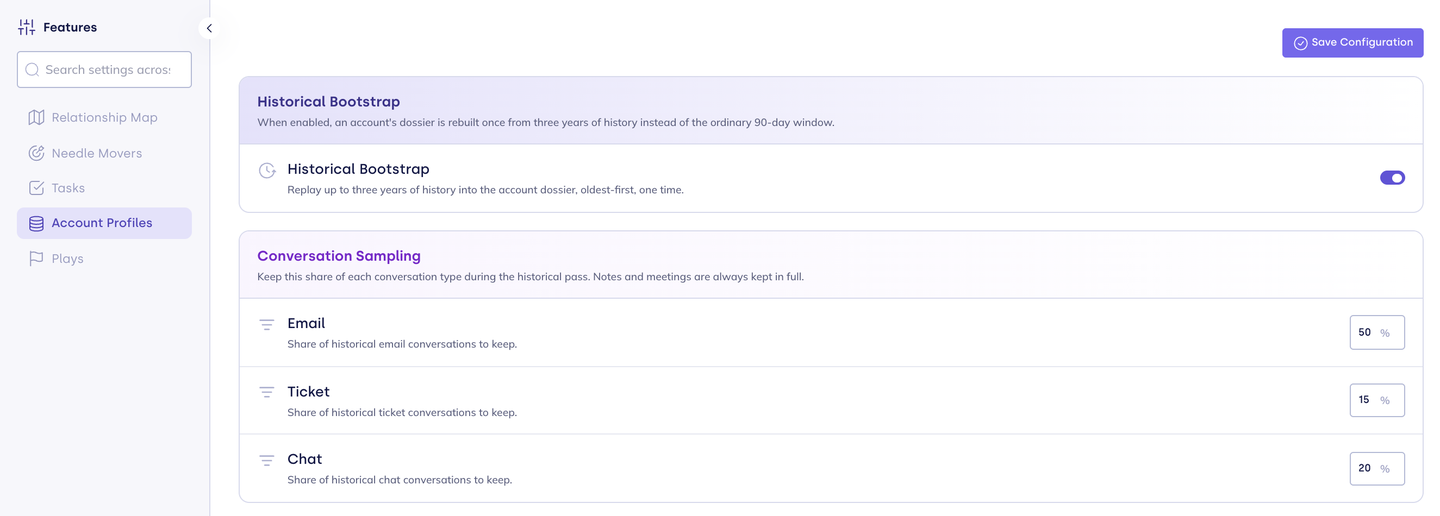Open Relationship Map in sidebar
This screenshot has width=1440, height=516.
pos(104,118)
